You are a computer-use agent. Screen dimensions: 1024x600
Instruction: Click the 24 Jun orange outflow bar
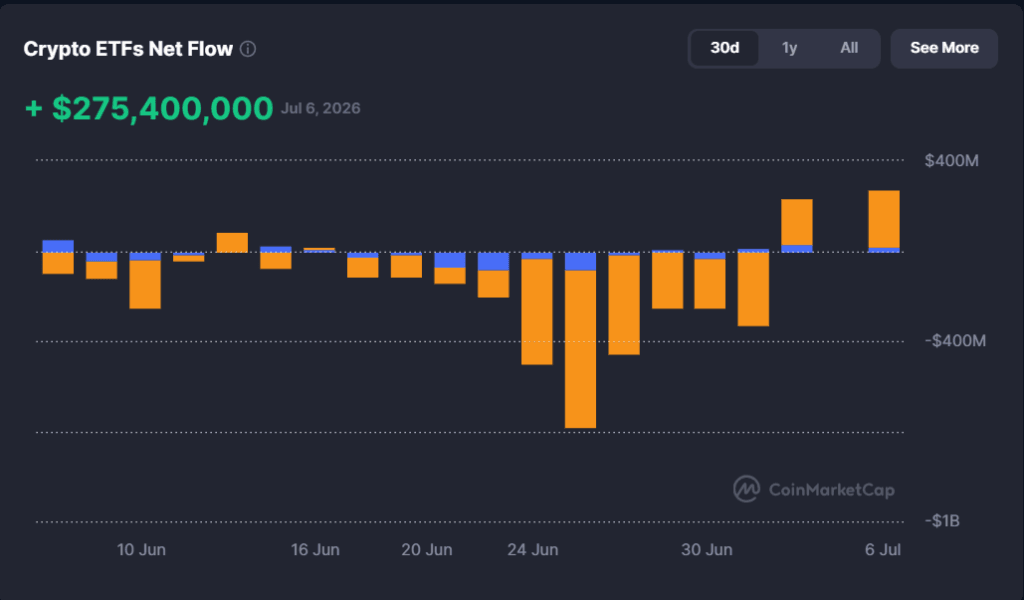(537, 312)
